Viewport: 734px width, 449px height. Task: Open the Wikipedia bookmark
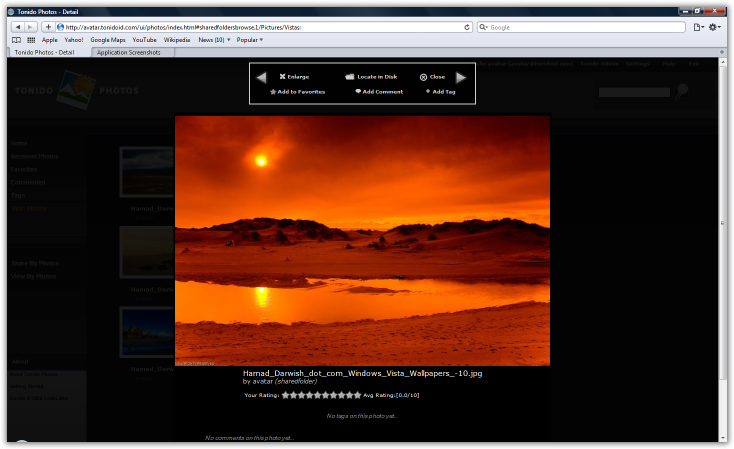(177, 40)
